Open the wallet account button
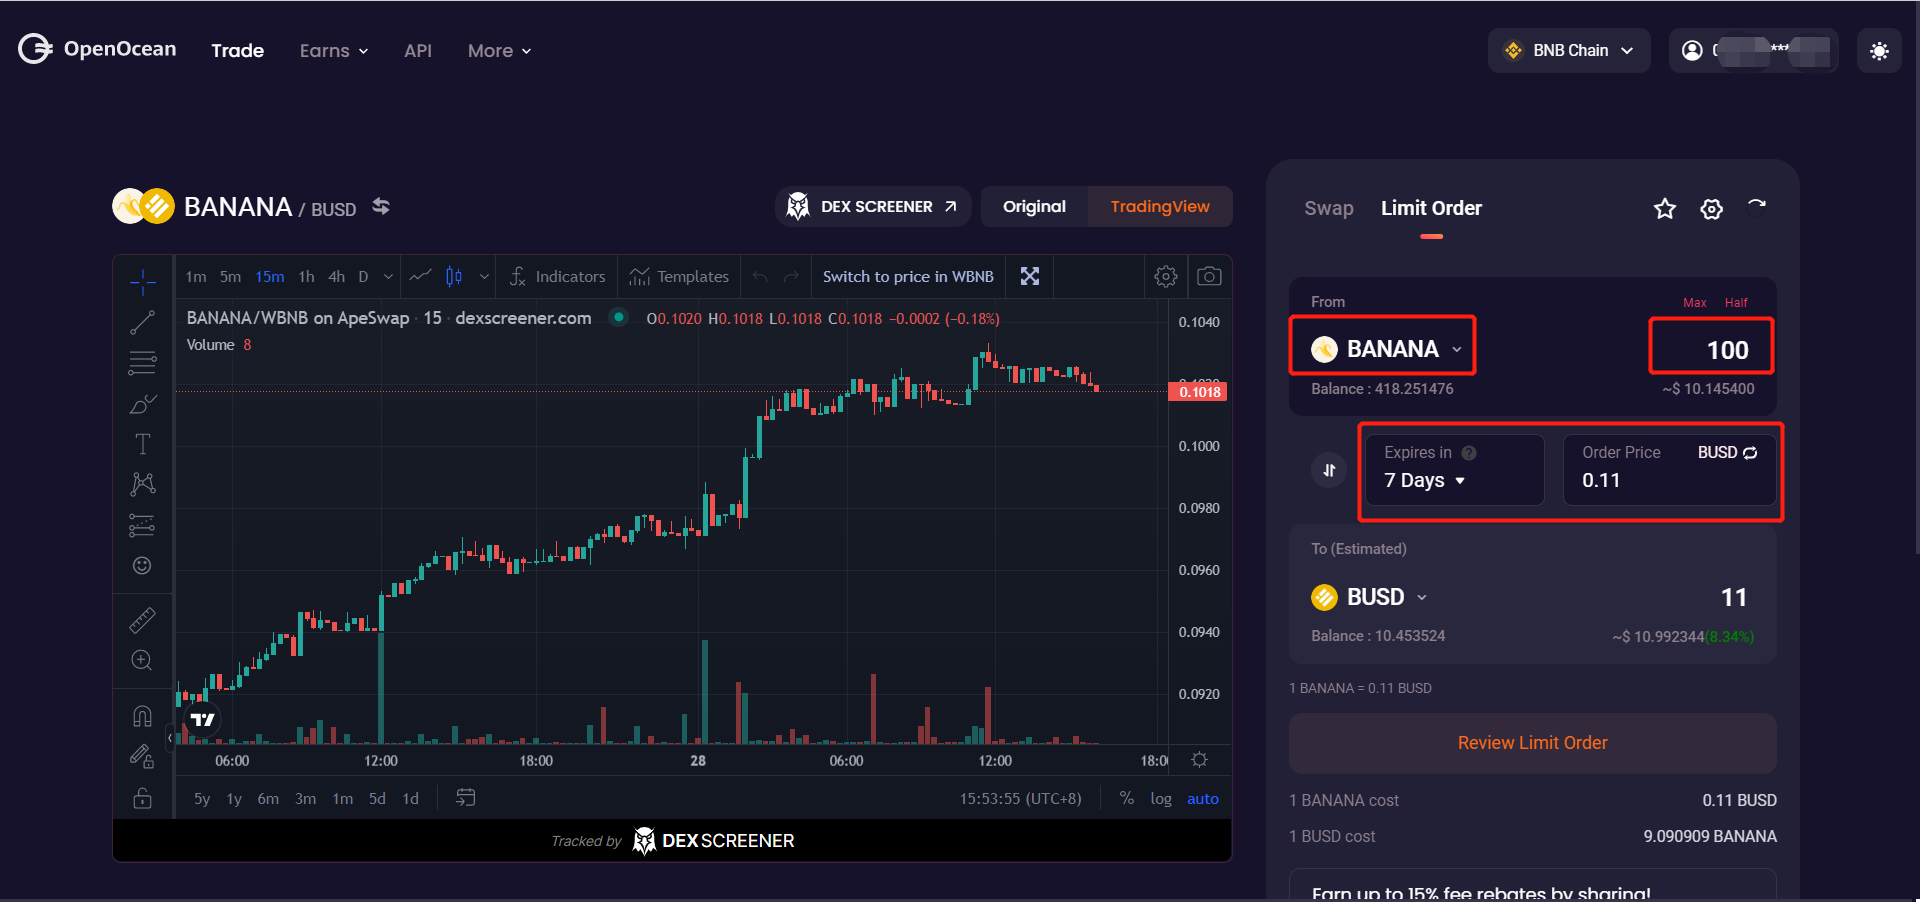The width and height of the screenshot is (1920, 902). [x=1754, y=51]
